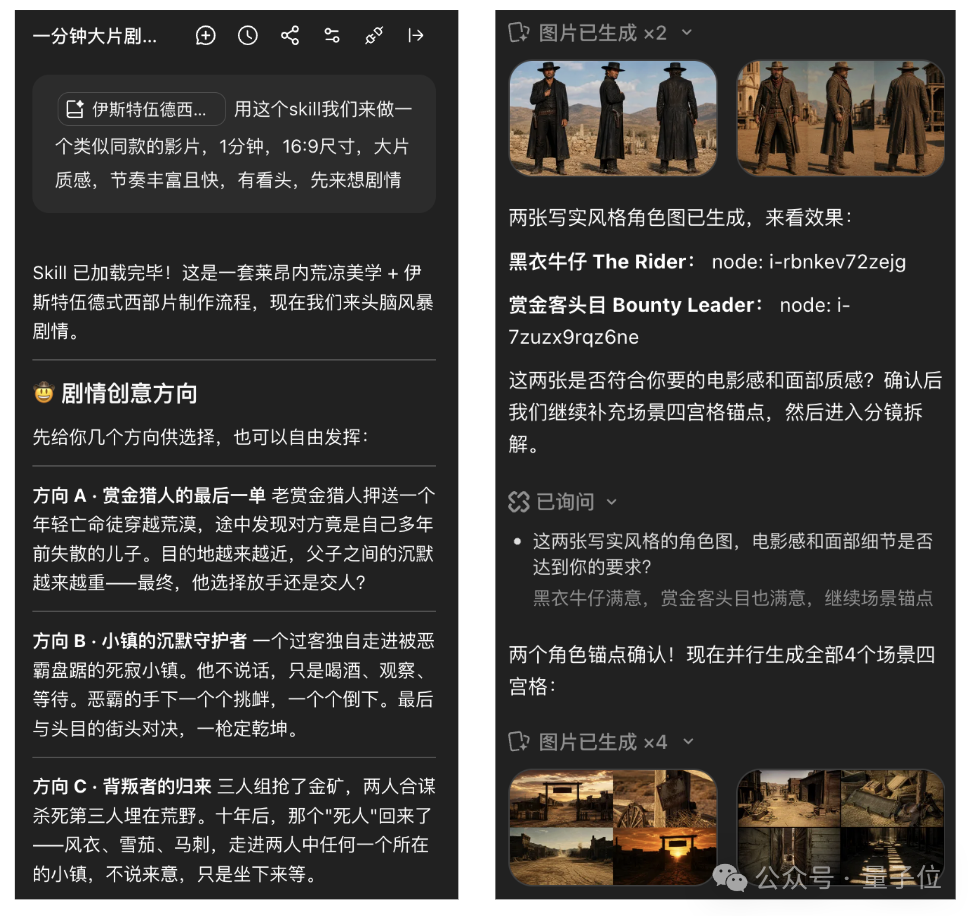The width and height of the screenshot is (972, 916).
Task: Start a new chat with the plus bubble icon
Action: 205,35
